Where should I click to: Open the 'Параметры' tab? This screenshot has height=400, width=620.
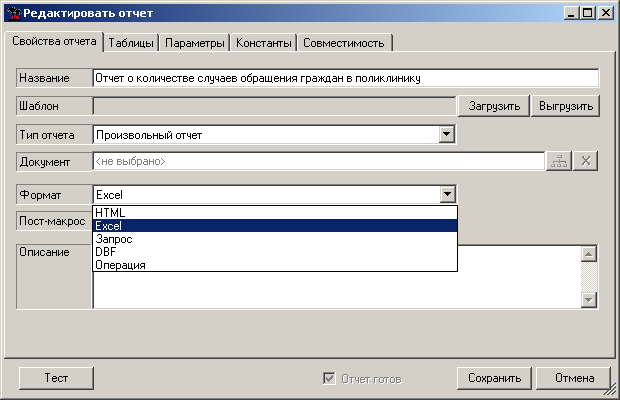tap(194, 43)
